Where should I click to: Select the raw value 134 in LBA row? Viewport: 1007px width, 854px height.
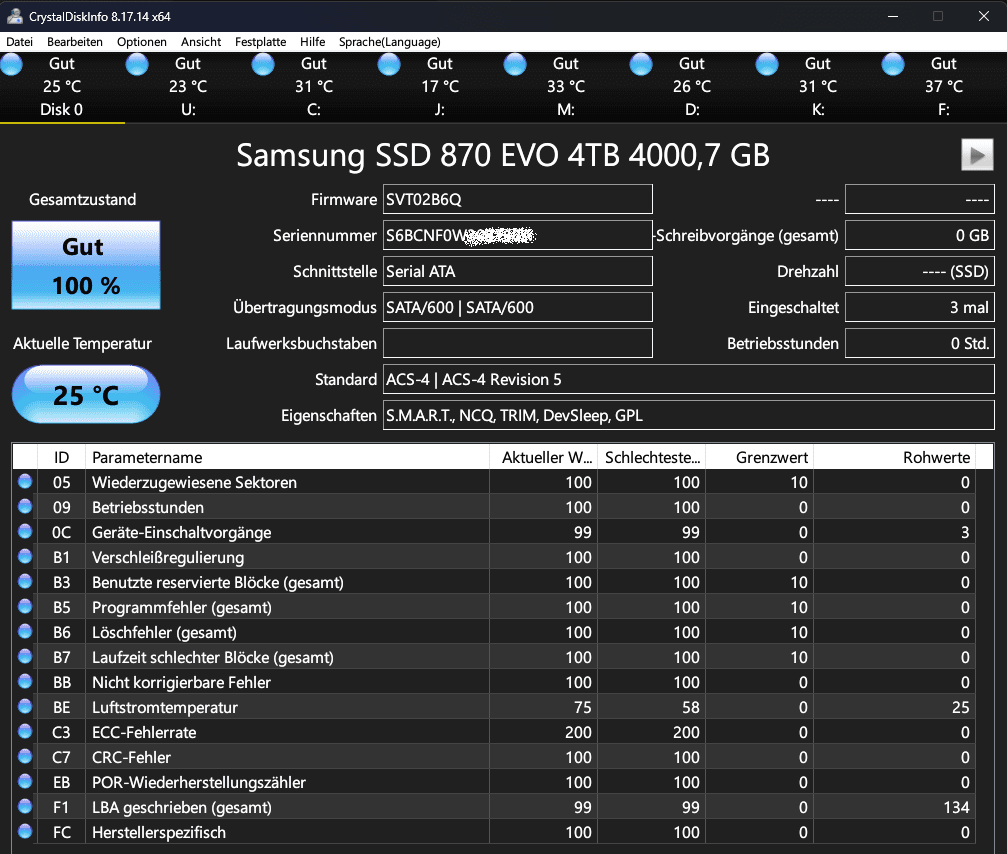pos(956,807)
